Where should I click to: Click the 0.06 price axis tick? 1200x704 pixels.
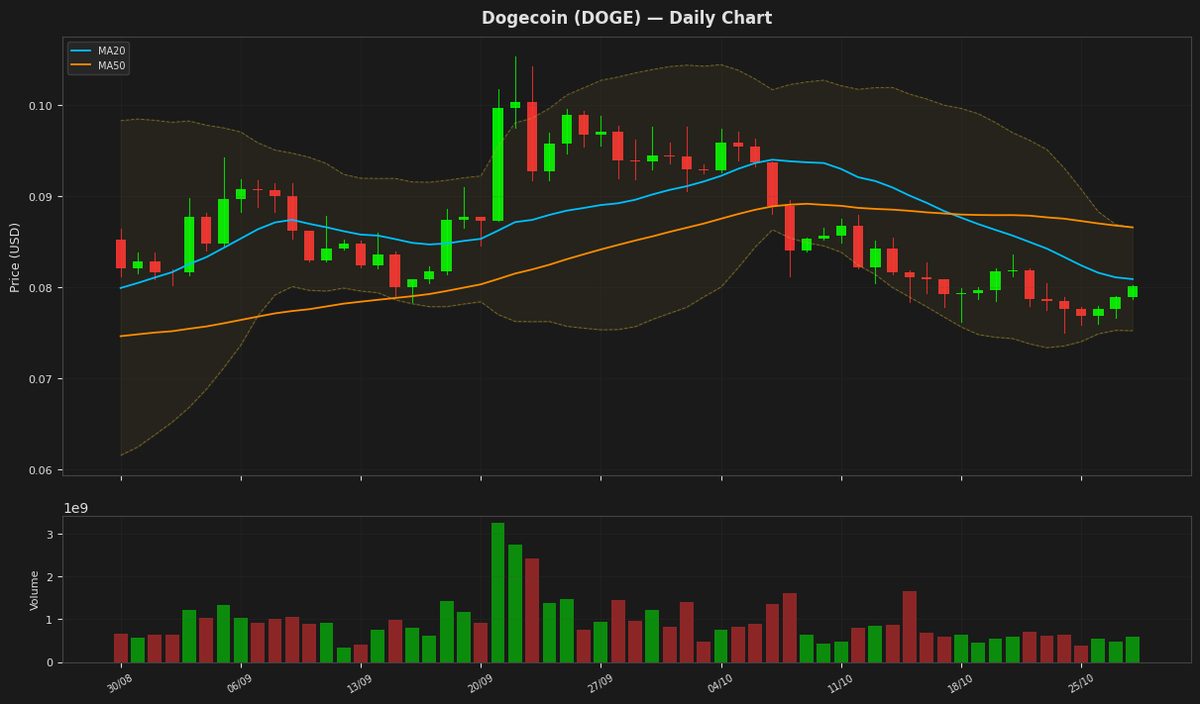coord(41,470)
